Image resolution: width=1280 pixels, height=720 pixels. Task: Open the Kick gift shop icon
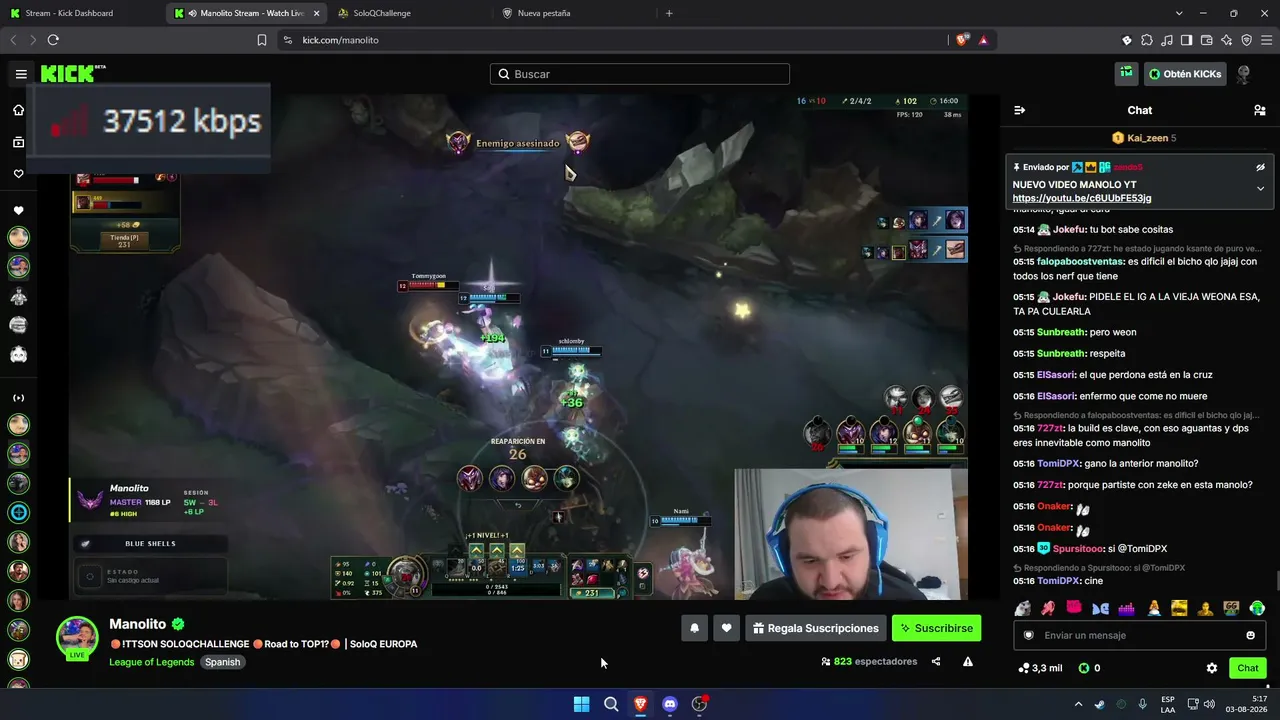(x=1127, y=73)
